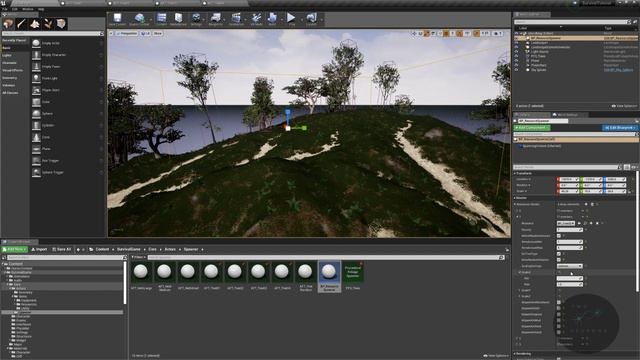The width and height of the screenshot is (640, 360).
Task: Click the Save All button
Action: click(x=61, y=249)
